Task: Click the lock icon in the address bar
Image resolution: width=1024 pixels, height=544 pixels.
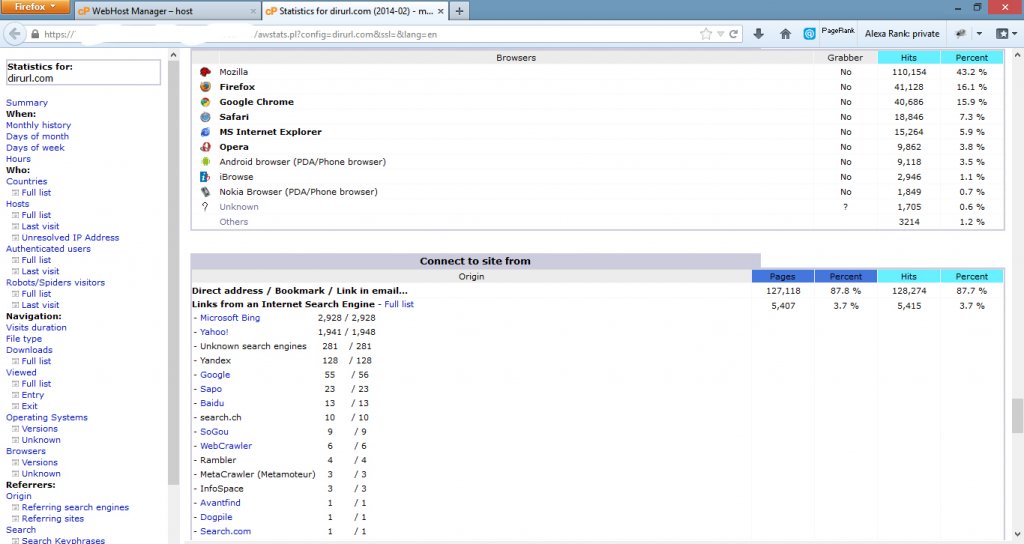Action: (x=35, y=34)
